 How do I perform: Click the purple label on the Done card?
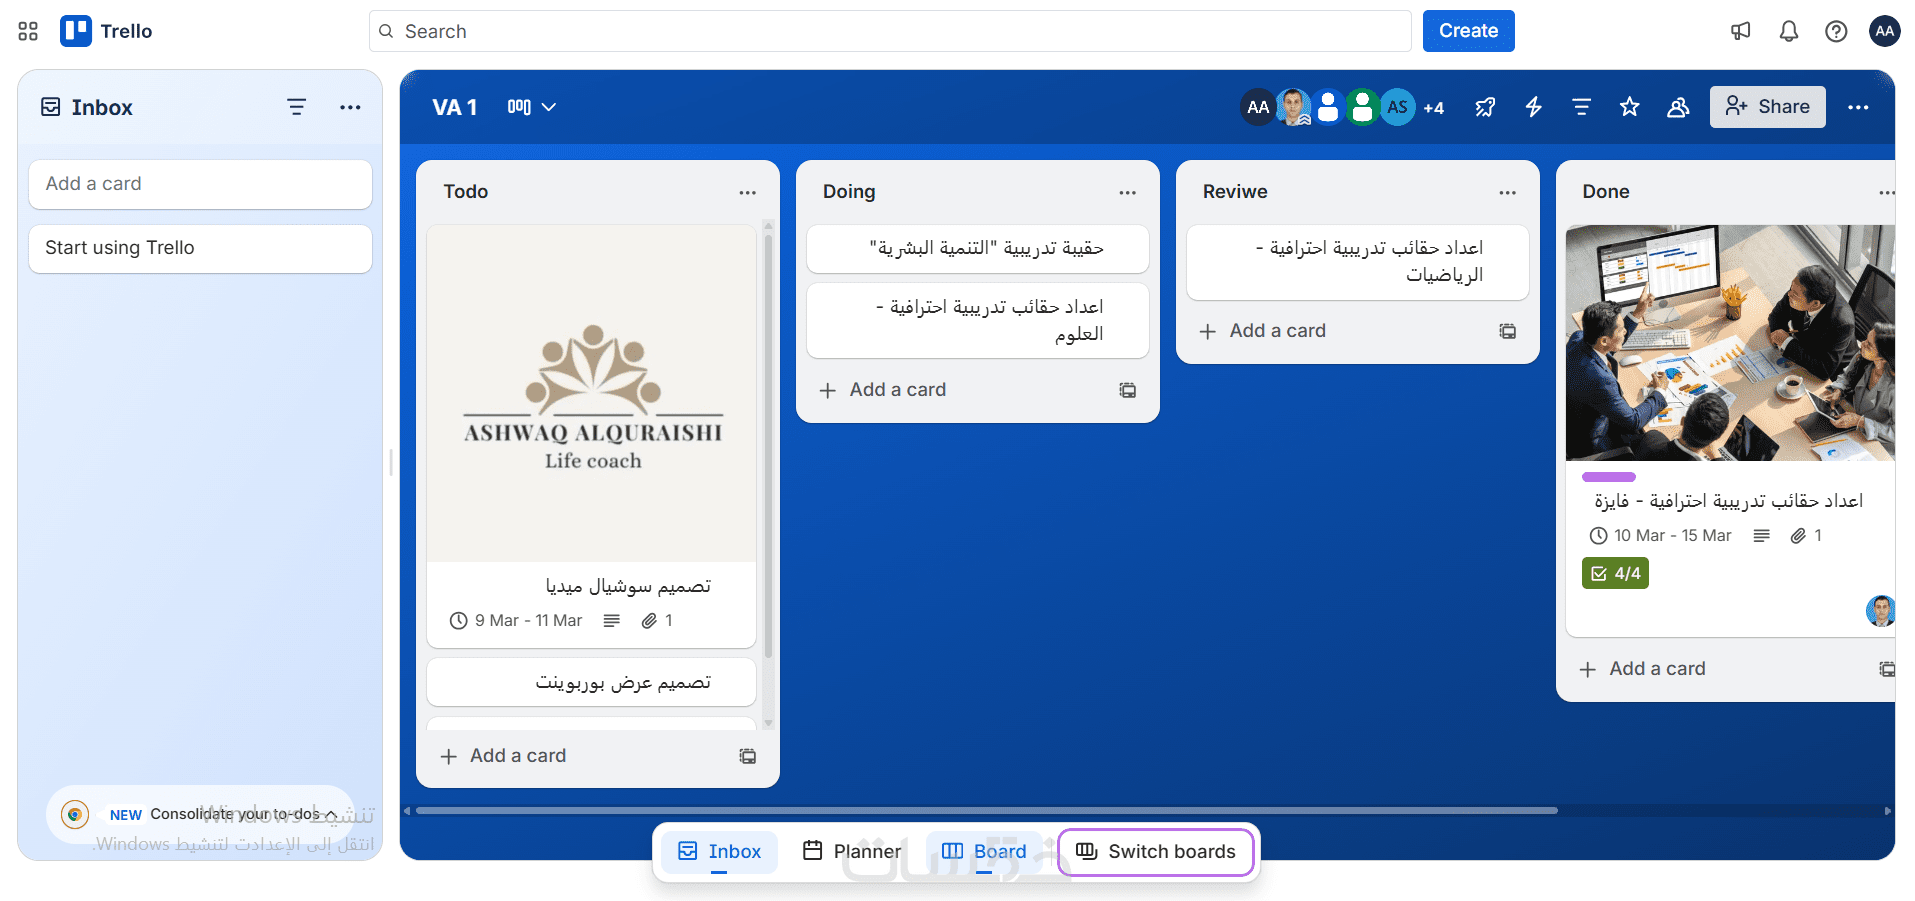(x=1608, y=477)
